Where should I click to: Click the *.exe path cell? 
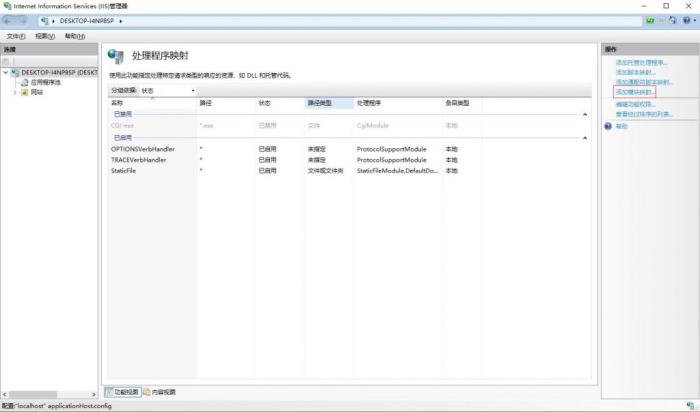pyautogui.click(x=206, y=126)
